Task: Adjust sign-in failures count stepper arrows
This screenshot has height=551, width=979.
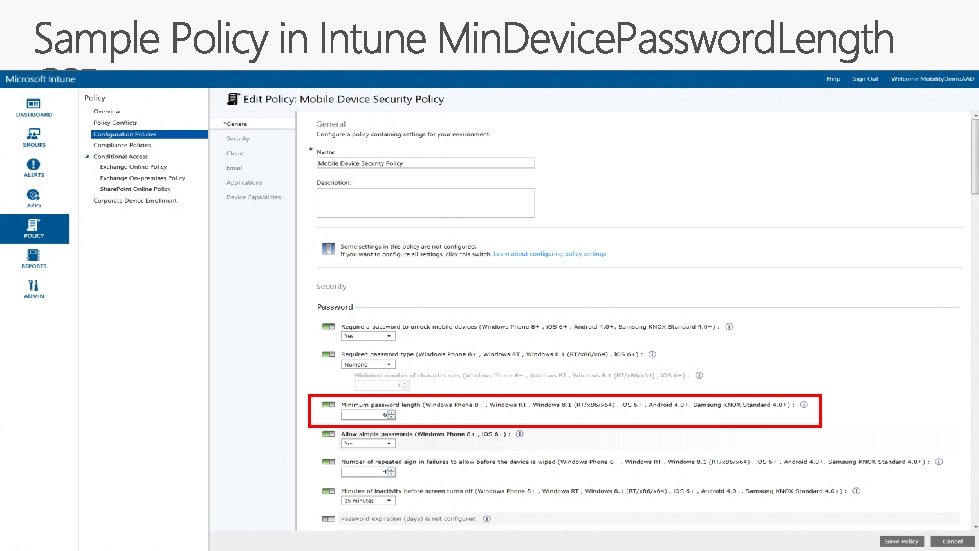Action: click(391, 472)
